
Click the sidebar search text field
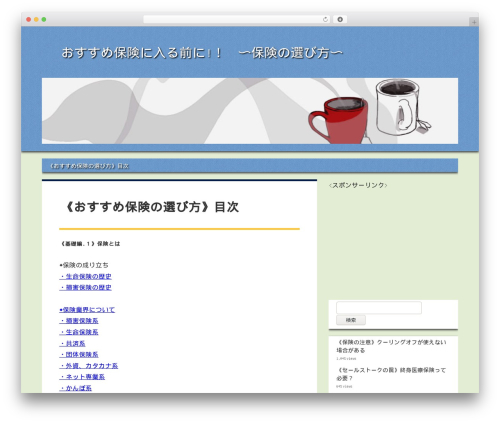379,308
